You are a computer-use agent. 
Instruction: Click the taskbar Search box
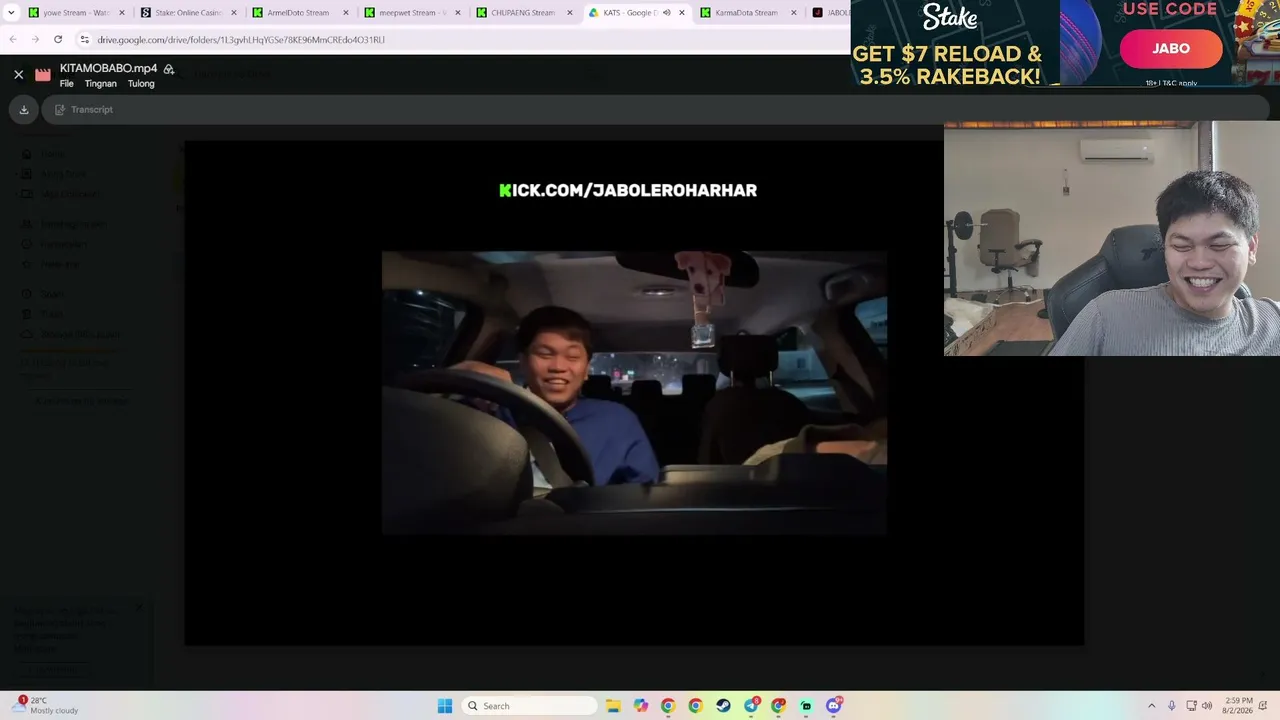pos(529,706)
